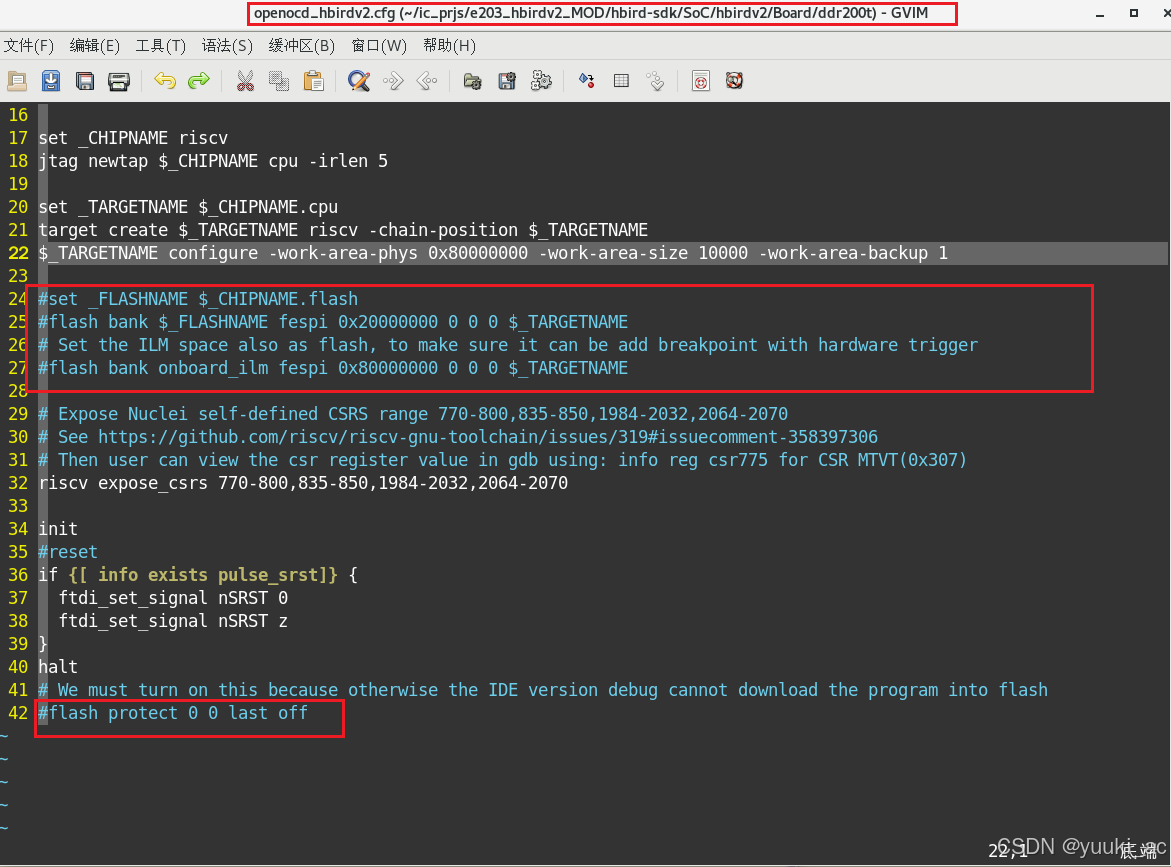Click "-work-area-backup 1" on line 22
The width and height of the screenshot is (1171, 867).
click(x=853, y=253)
